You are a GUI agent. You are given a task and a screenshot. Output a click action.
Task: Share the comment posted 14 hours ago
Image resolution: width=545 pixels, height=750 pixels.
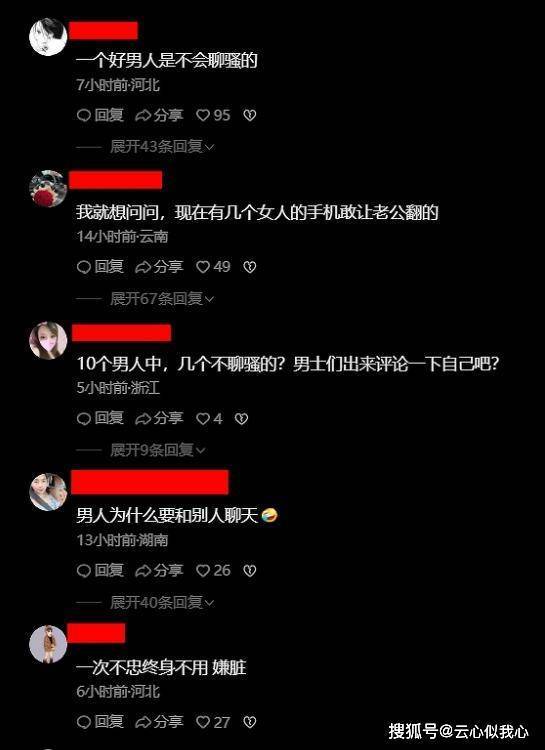click(x=159, y=266)
